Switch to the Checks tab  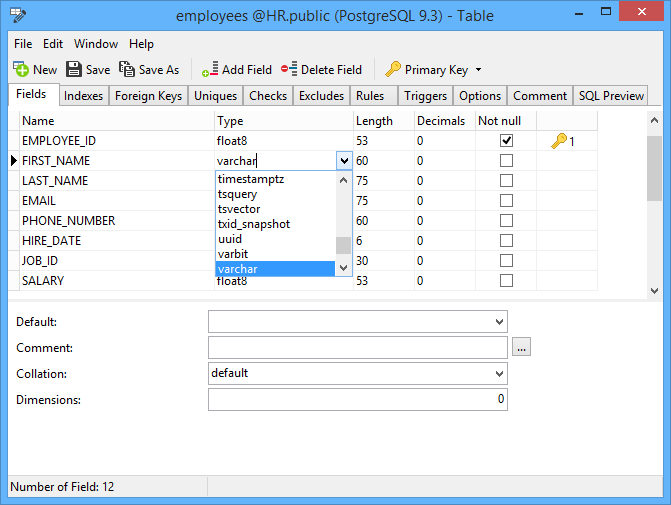[268, 96]
